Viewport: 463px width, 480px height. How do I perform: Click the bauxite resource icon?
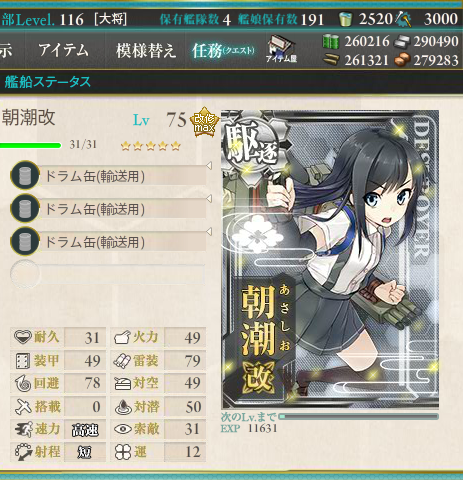pos(402,60)
